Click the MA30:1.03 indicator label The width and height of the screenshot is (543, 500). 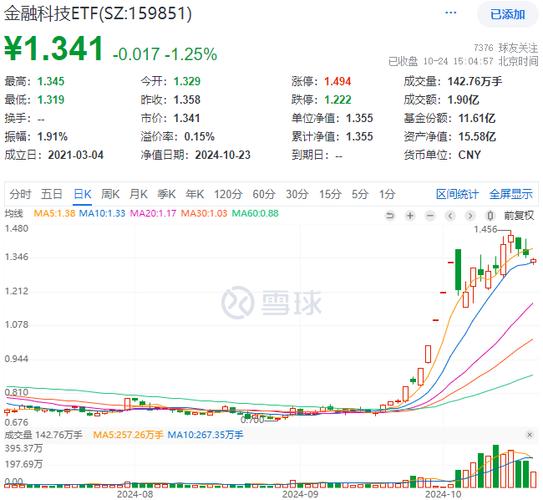coord(204,213)
